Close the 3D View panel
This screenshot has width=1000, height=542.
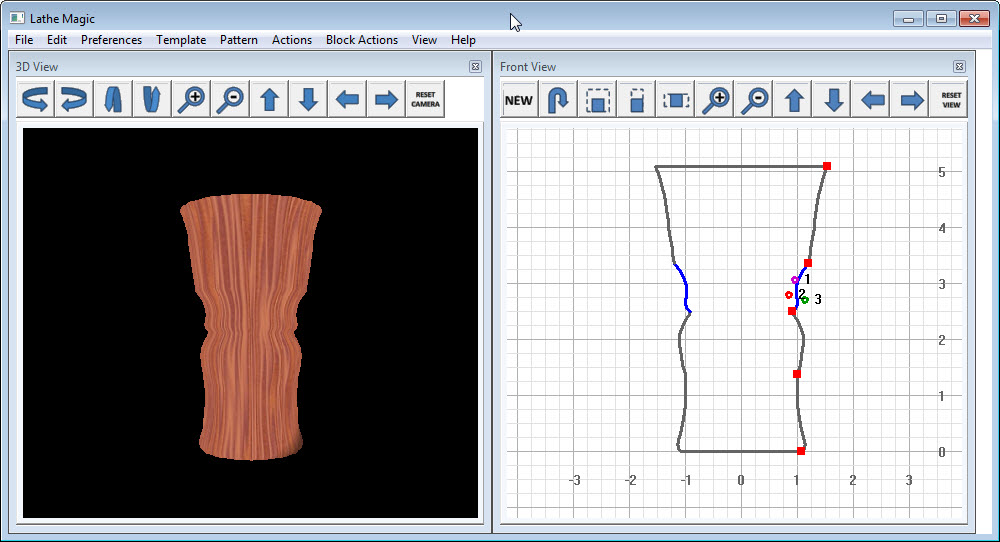[x=475, y=67]
